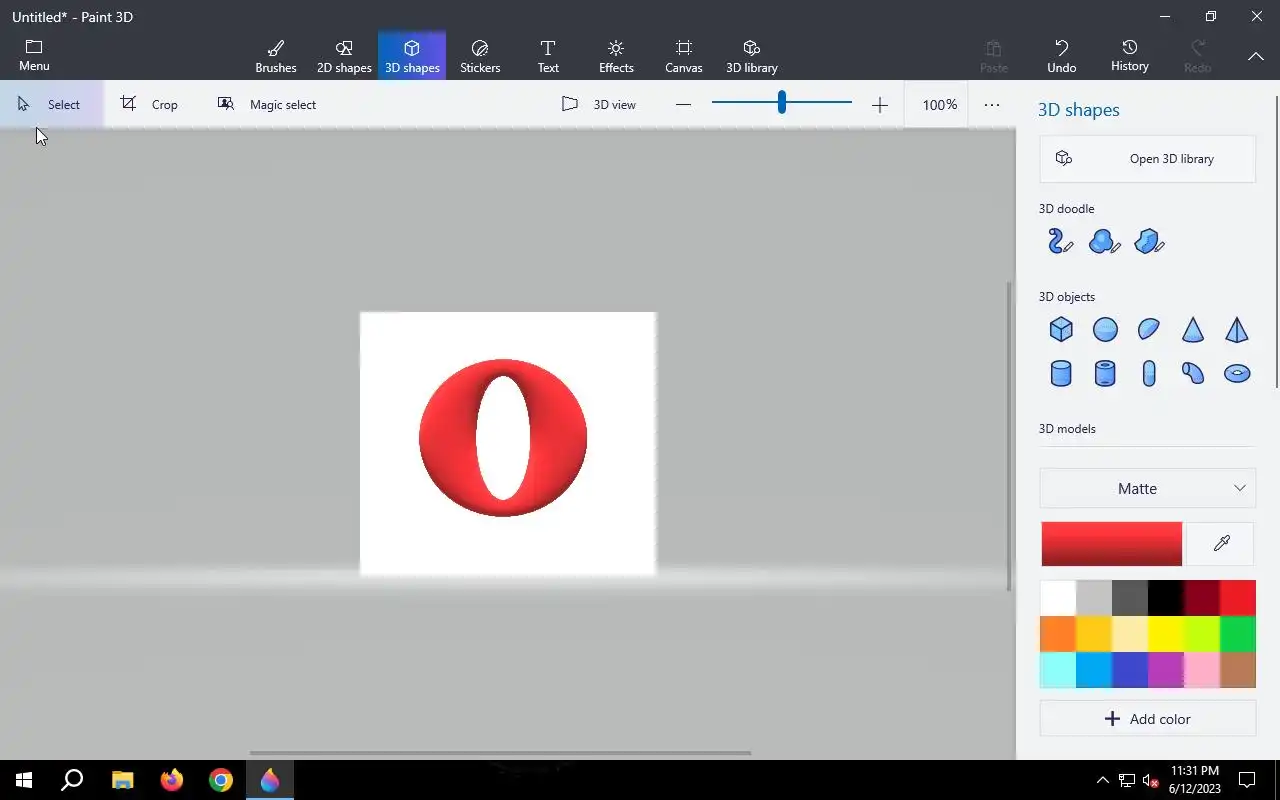Image resolution: width=1280 pixels, height=800 pixels.
Task: Pick the dark gray color swatch
Action: coord(1130,598)
